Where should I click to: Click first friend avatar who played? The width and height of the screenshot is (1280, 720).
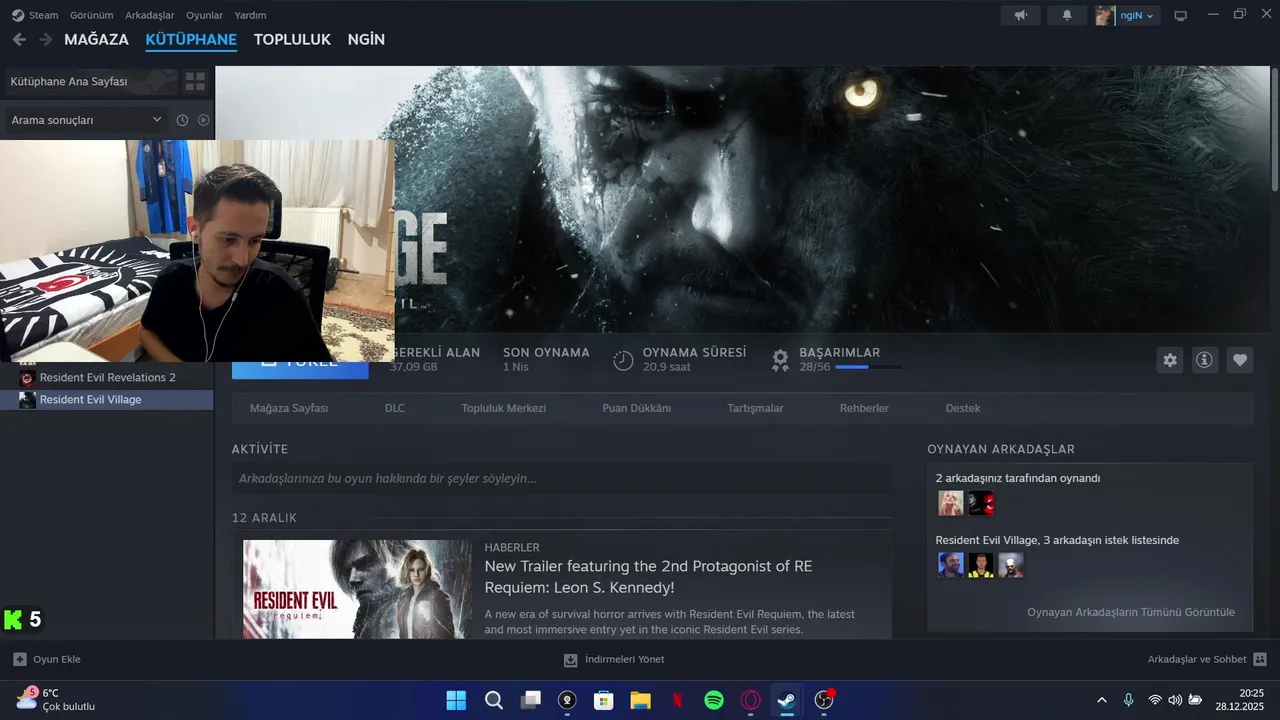tap(951, 503)
